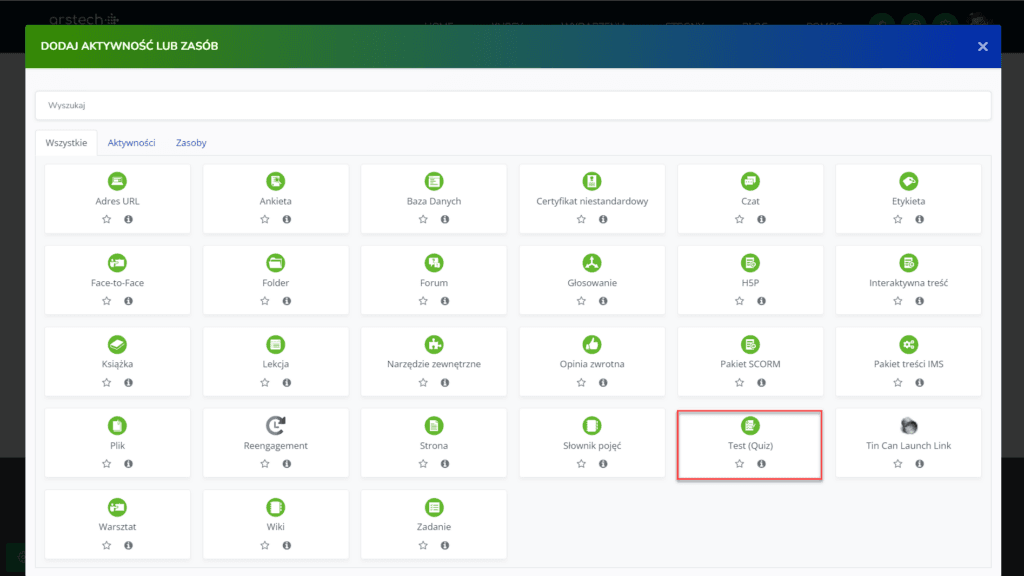Select Interaktywna treść icon
Screen dimensions: 1024x576
[x=908, y=263]
